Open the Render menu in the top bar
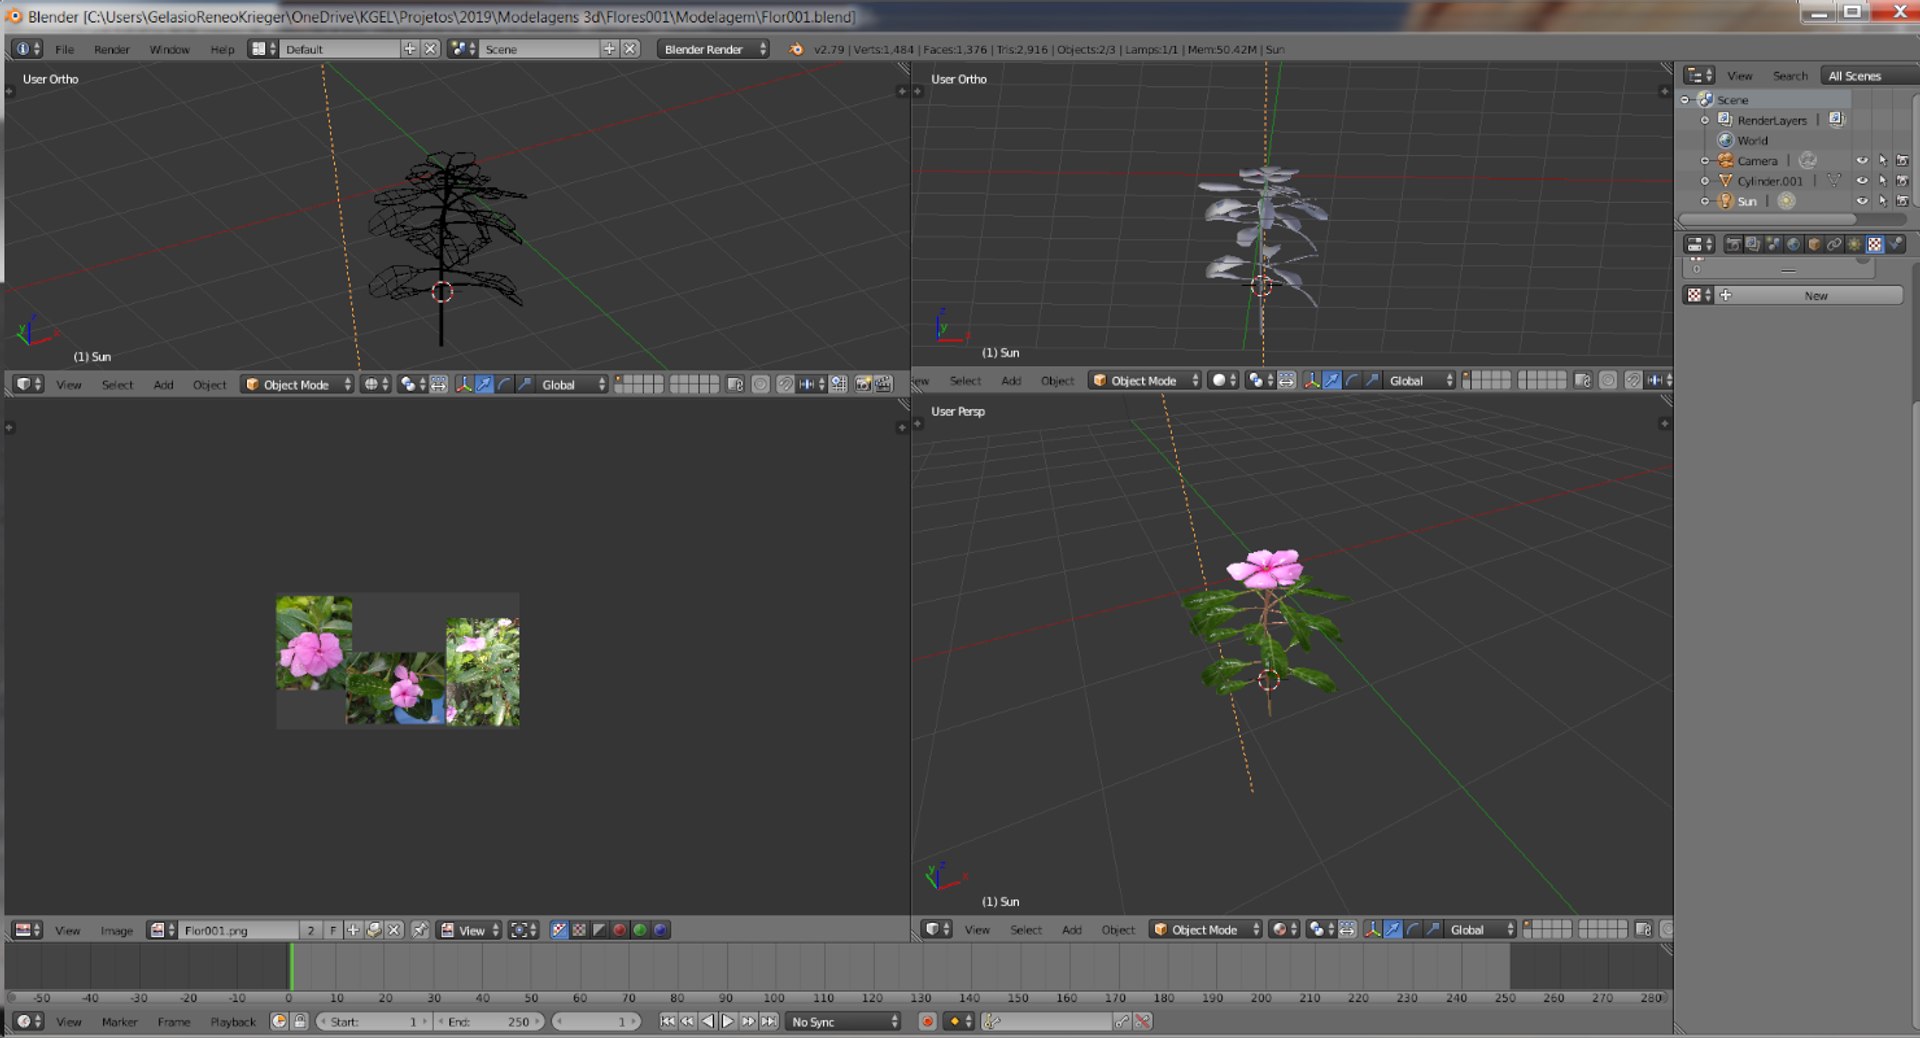This screenshot has height=1038, width=1920. [x=112, y=49]
